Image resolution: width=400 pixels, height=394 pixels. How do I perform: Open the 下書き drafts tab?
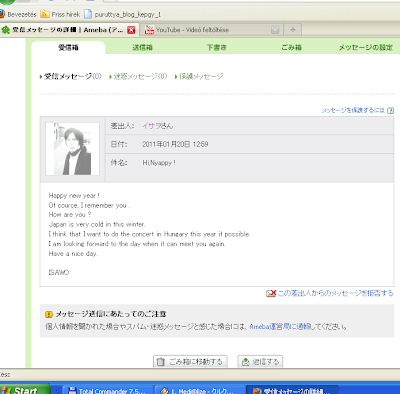[x=217, y=47]
